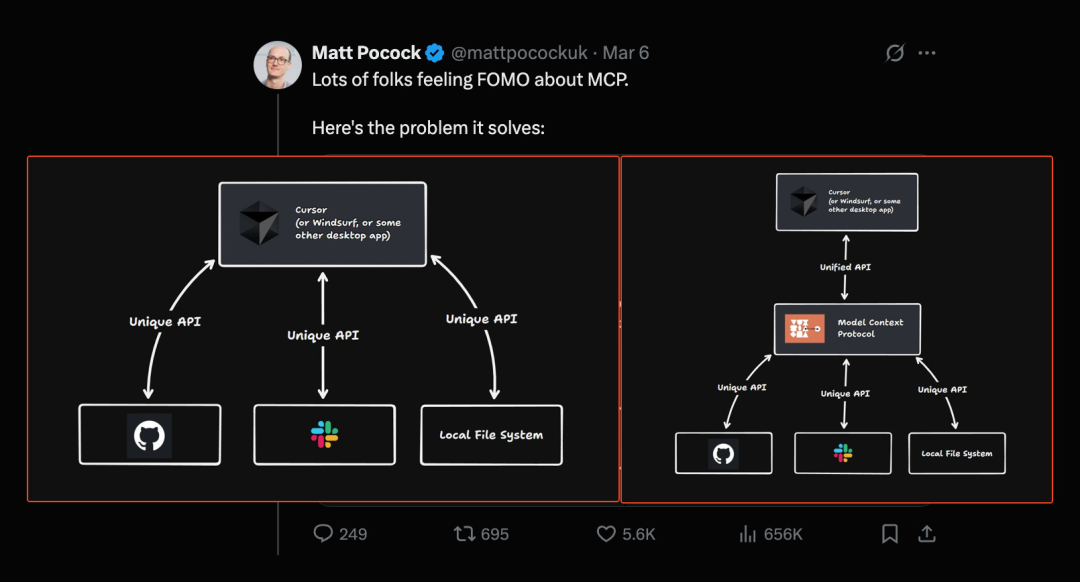Screen dimensions: 1080x582
Task: Click the reply comment icon
Action: pyautogui.click(x=323, y=534)
